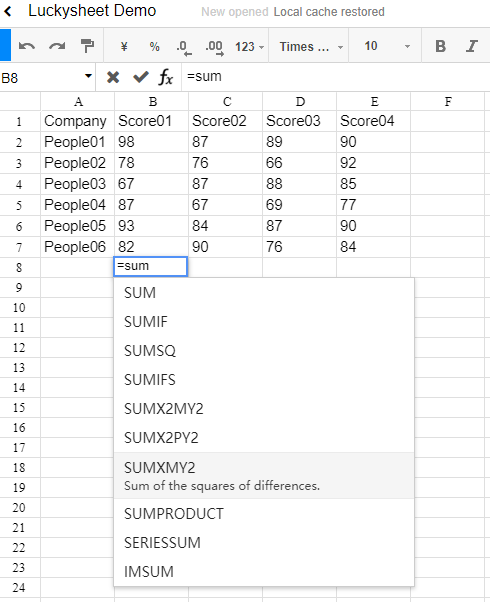Increase decimal places
The image size is (490, 602).
[214, 48]
